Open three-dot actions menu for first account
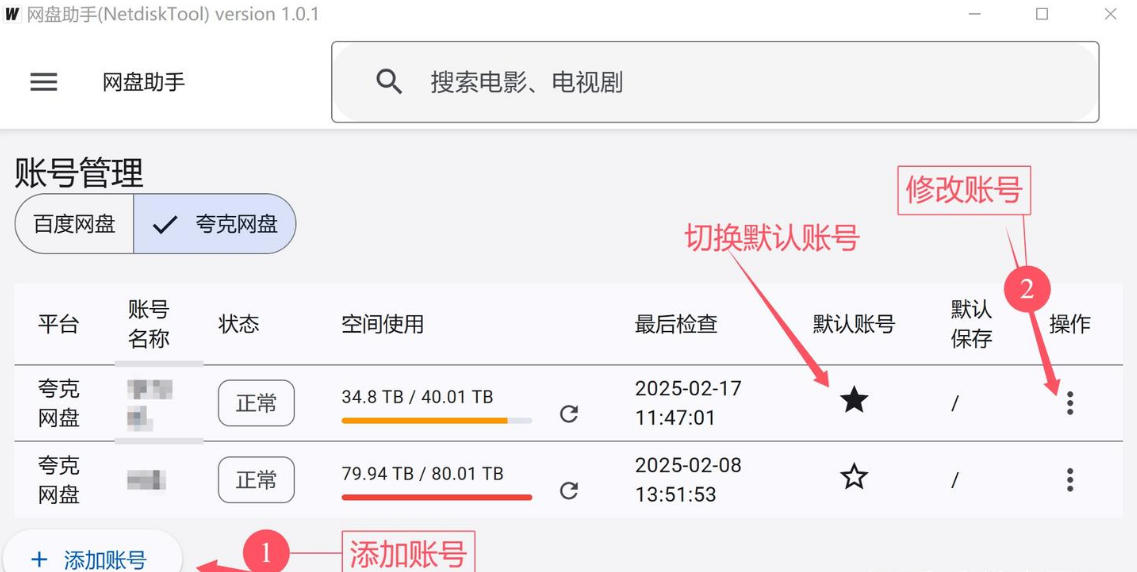The image size is (1137, 572). pyautogui.click(x=1070, y=403)
